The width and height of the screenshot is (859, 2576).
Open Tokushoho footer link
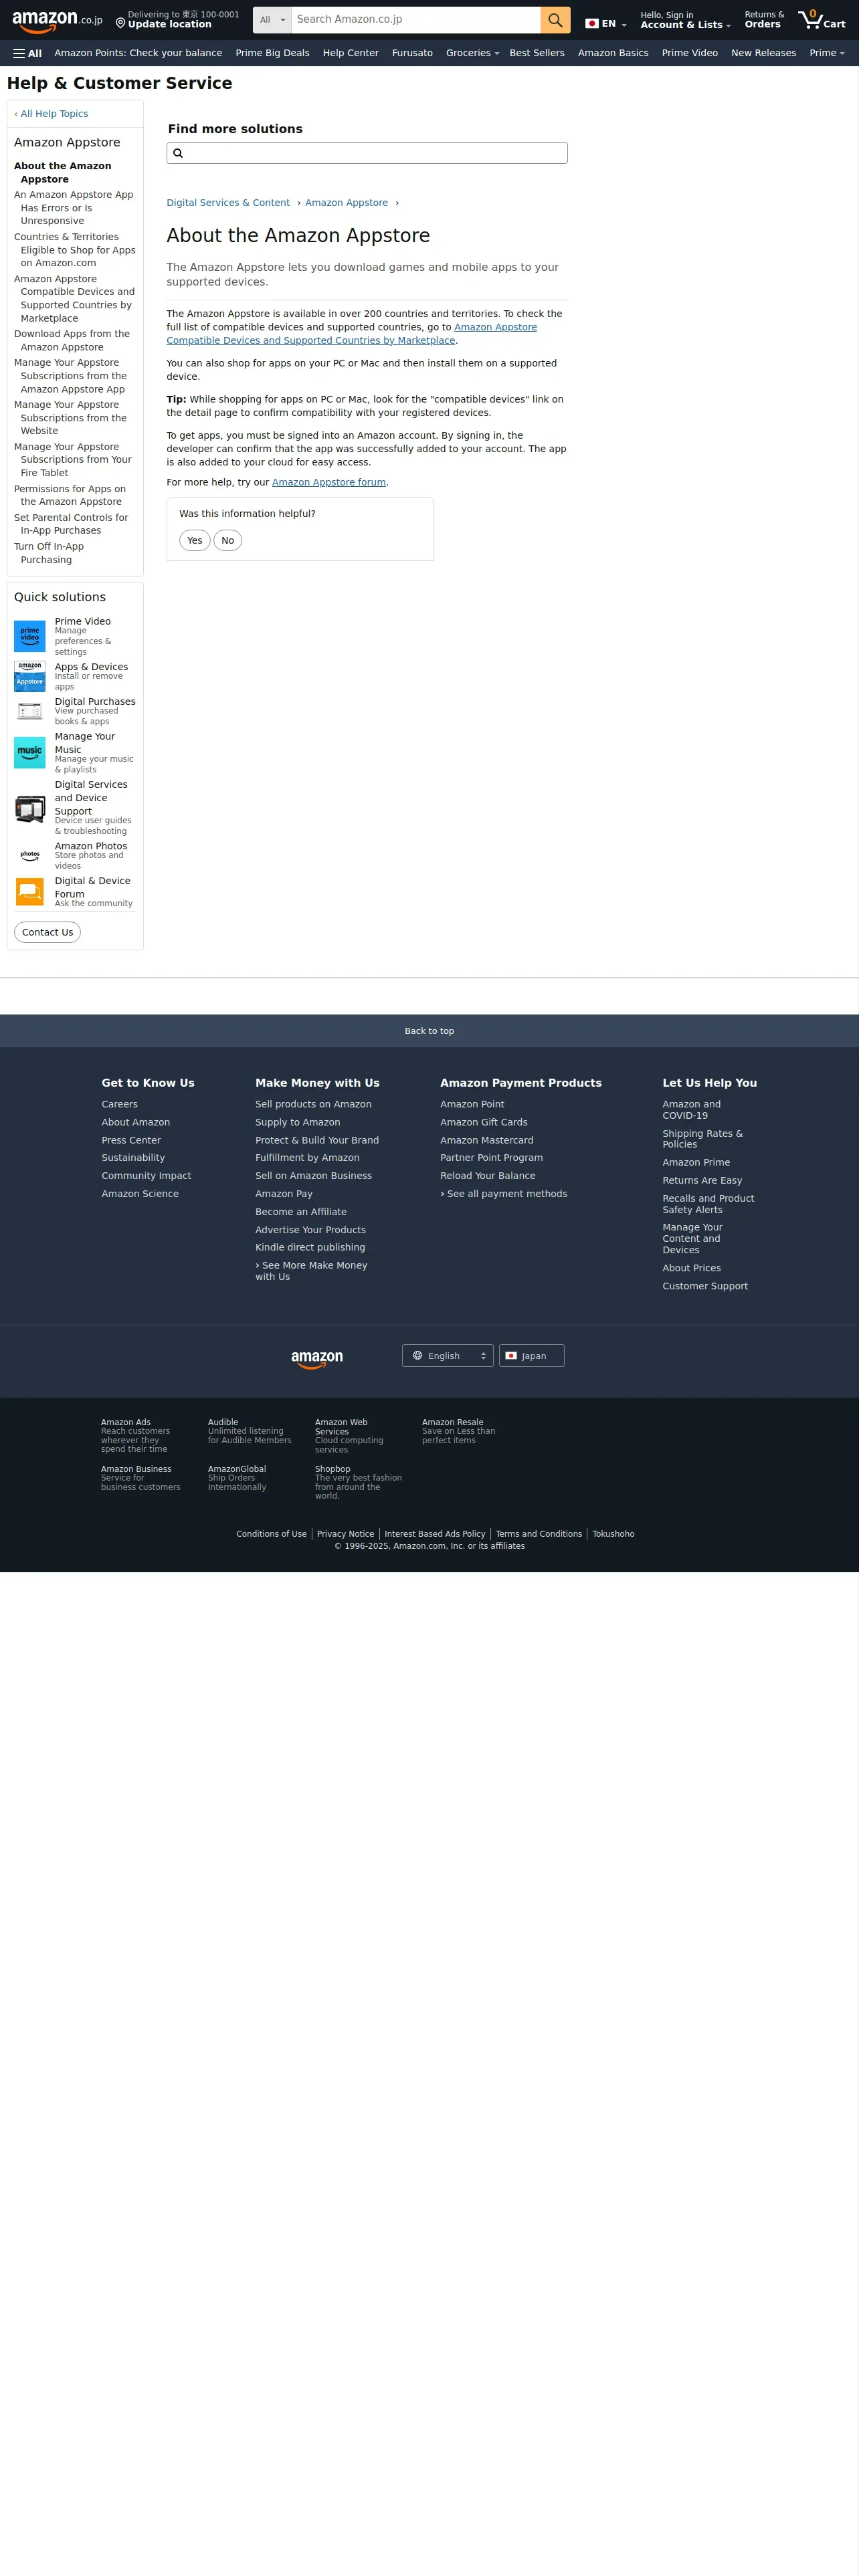613,1534
